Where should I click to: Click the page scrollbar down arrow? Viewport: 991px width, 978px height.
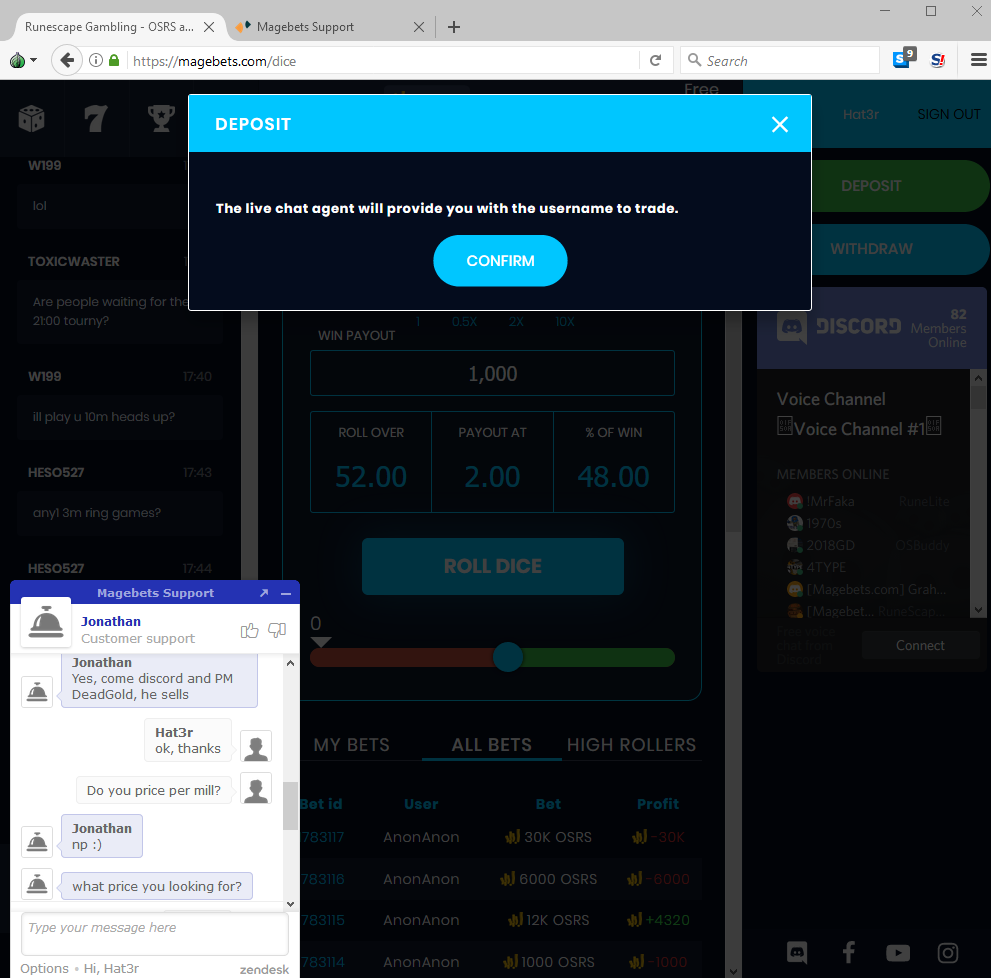pos(732,972)
